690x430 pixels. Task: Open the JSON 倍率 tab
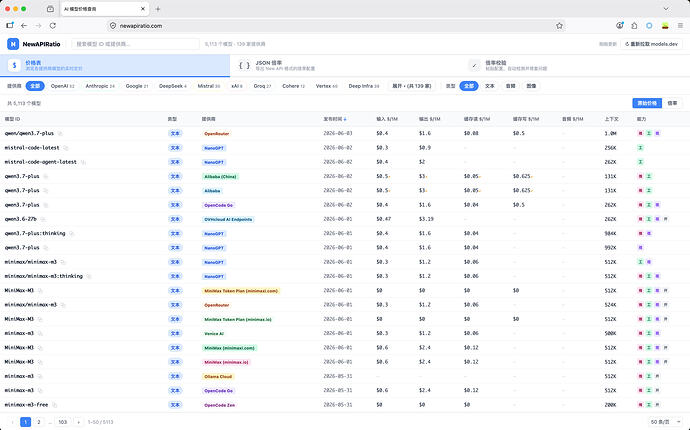click(345, 66)
